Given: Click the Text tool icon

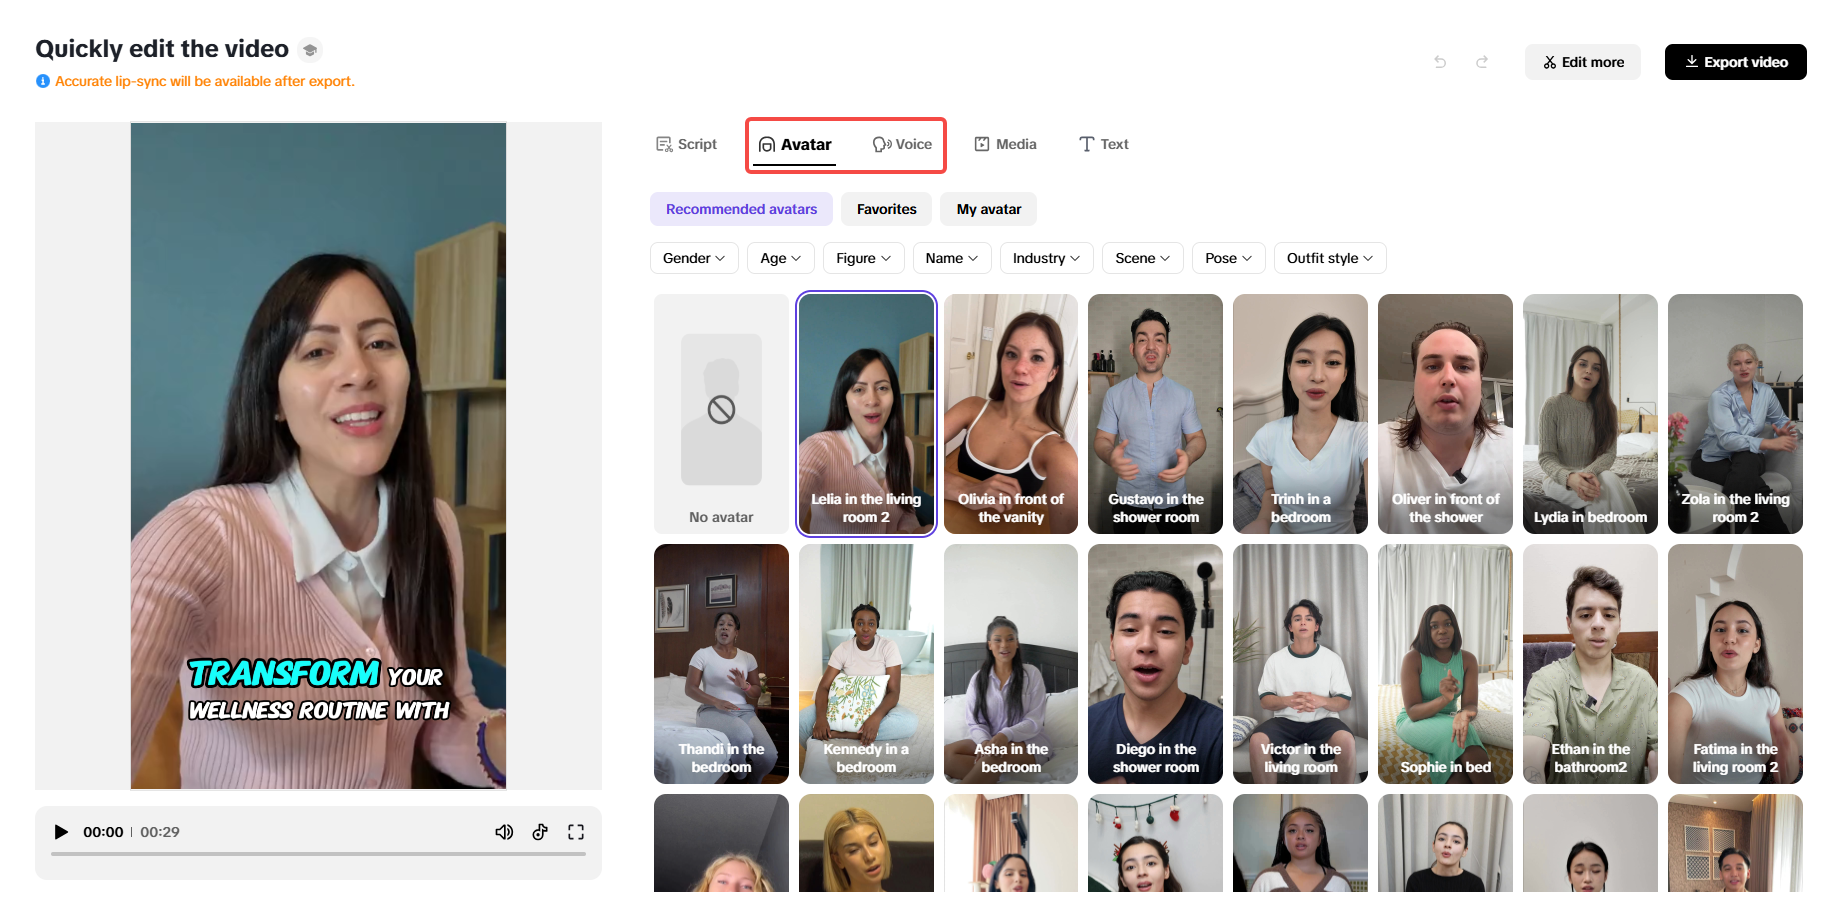Looking at the screenshot, I should click(1084, 143).
